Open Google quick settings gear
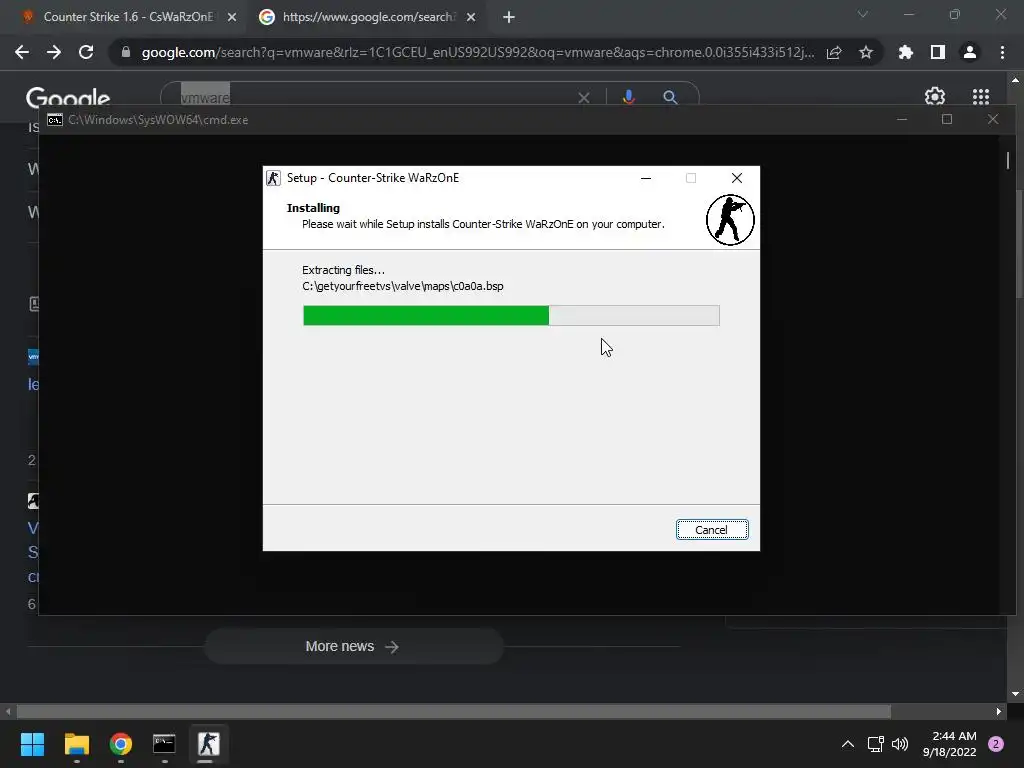1024x768 pixels. click(x=935, y=97)
